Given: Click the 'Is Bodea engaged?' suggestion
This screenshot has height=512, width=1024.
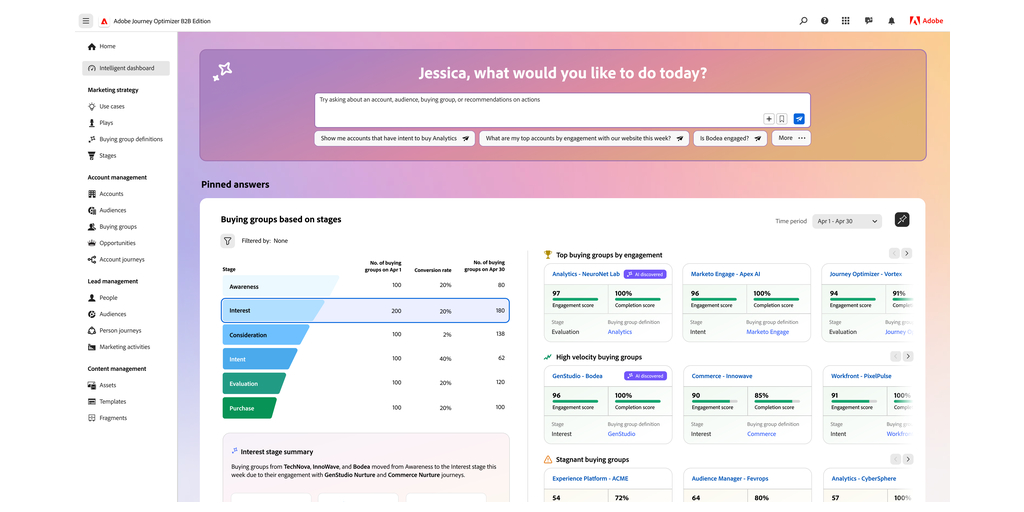Looking at the screenshot, I should 730,139.
